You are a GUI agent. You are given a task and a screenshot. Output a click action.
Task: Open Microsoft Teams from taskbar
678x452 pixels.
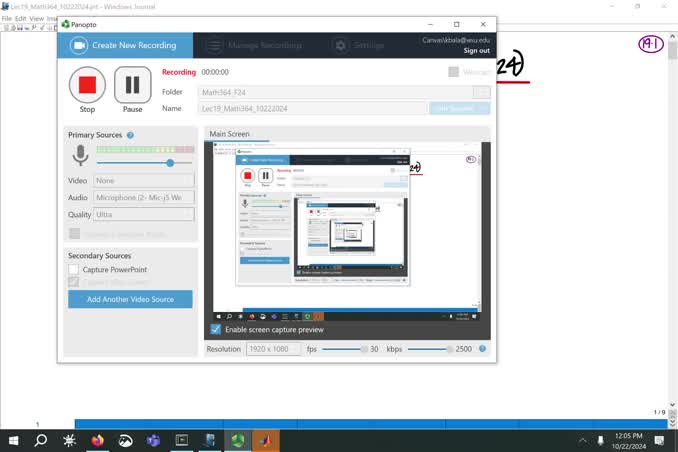(x=153, y=440)
